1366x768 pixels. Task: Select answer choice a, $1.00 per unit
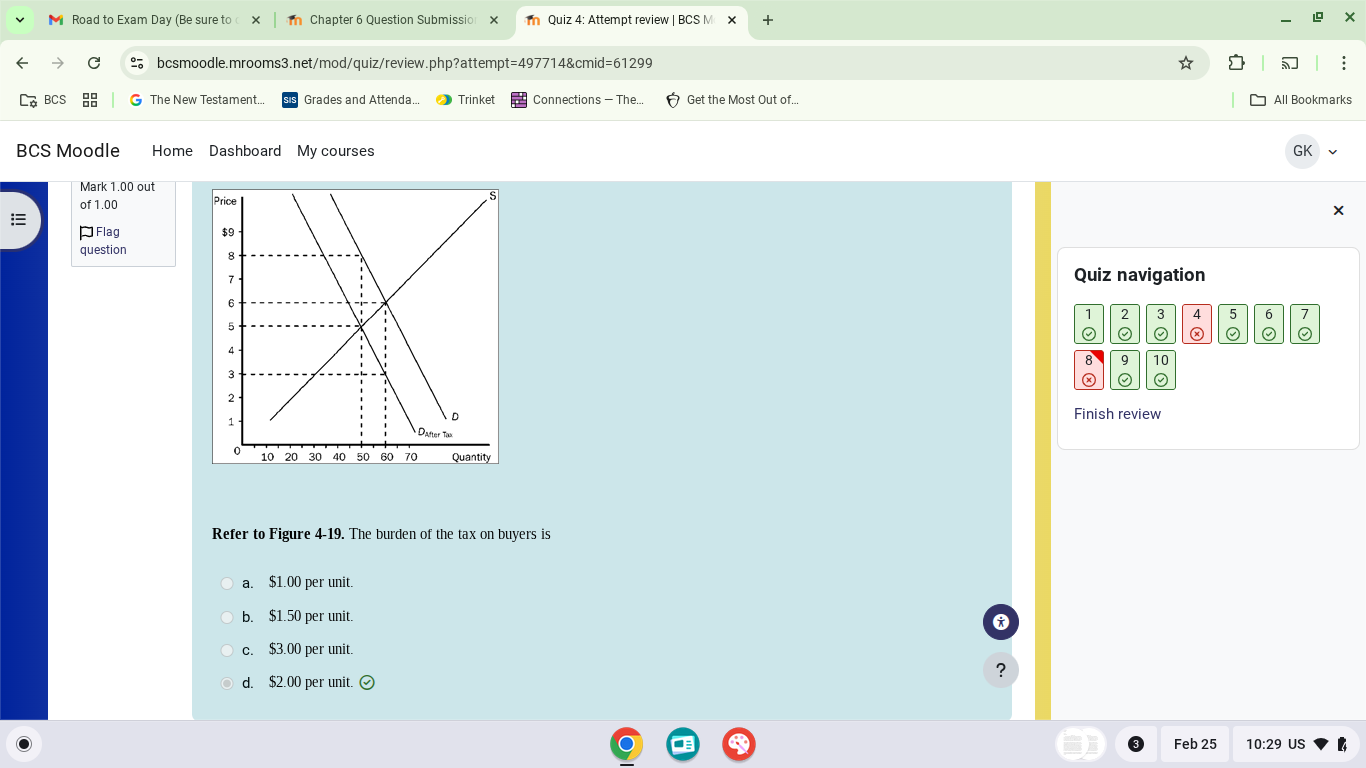(227, 583)
